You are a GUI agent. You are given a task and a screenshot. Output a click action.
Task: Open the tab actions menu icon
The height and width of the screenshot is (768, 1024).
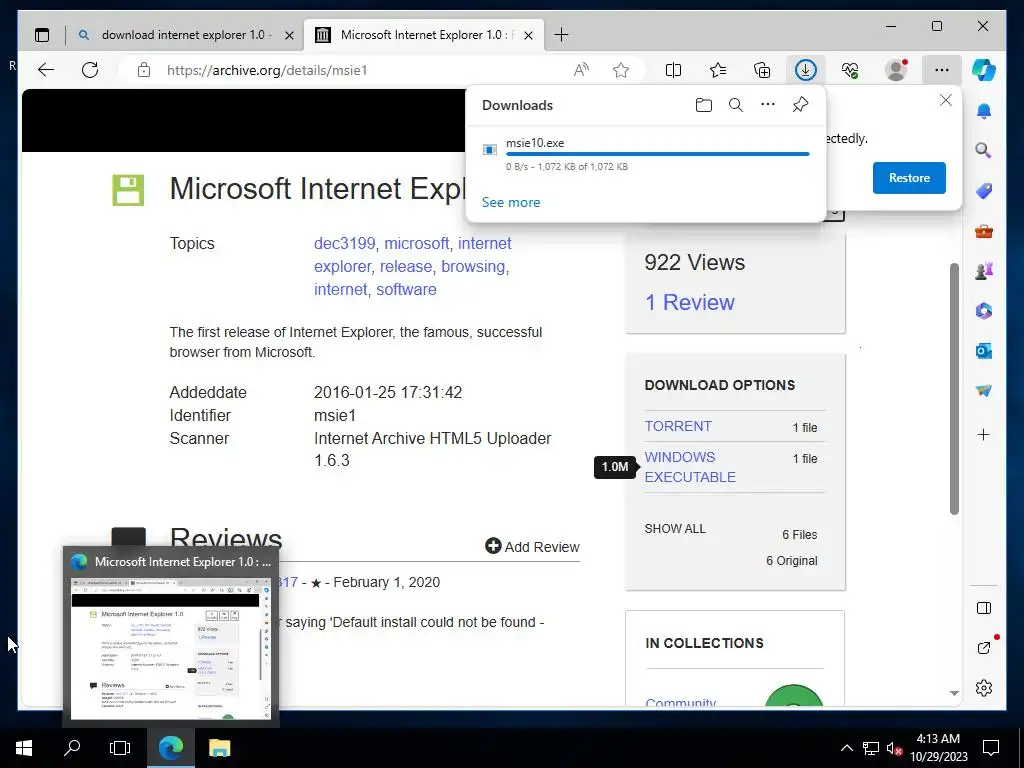[42, 35]
